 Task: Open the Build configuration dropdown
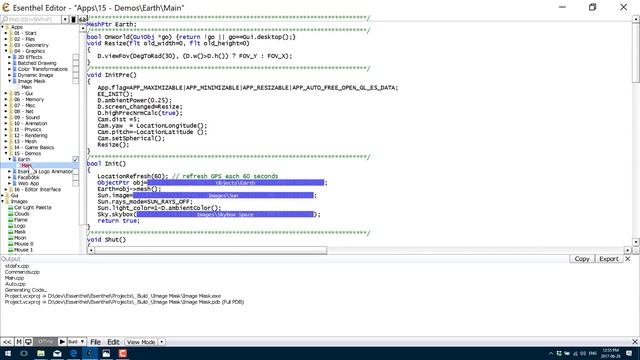pos(76,342)
